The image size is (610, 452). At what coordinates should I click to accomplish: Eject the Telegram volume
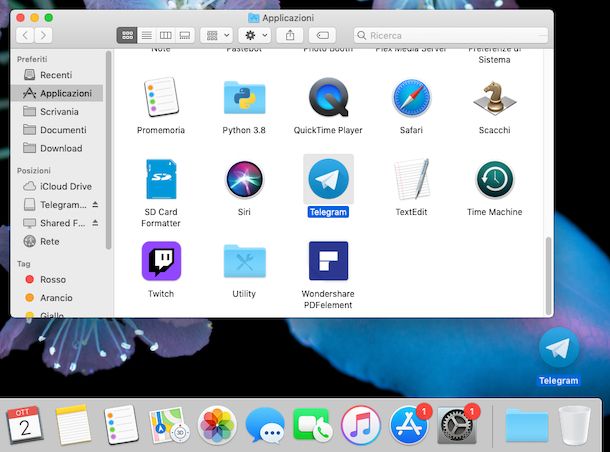95,205
